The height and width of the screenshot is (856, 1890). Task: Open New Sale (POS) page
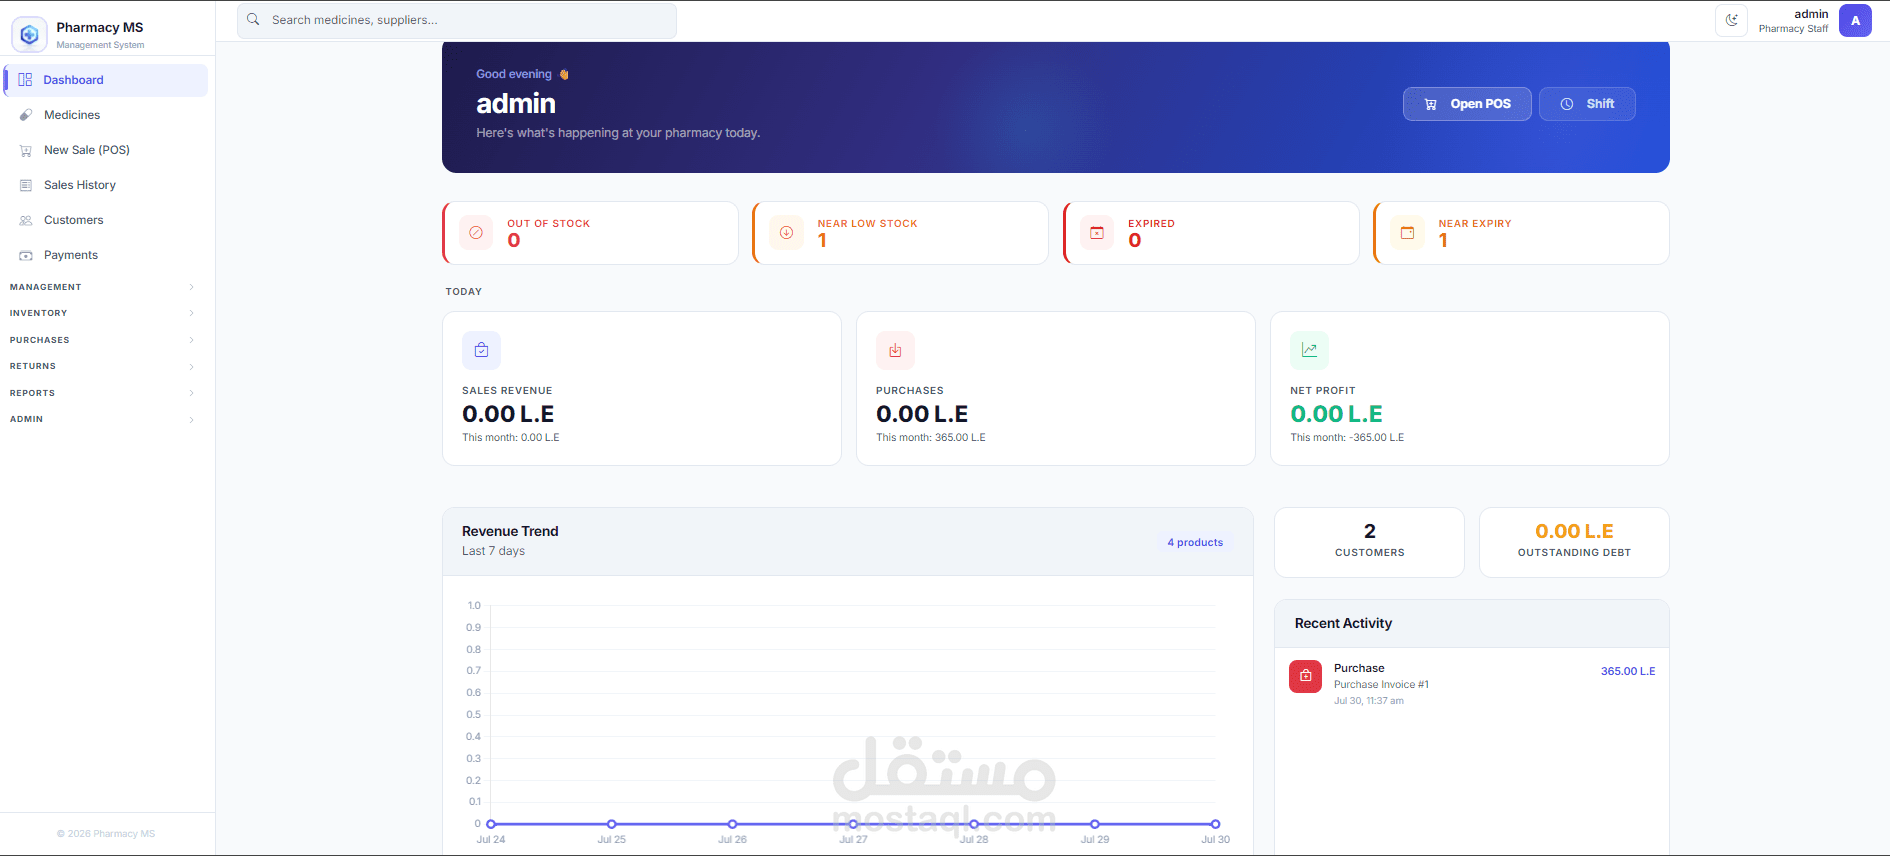(106, 150)
